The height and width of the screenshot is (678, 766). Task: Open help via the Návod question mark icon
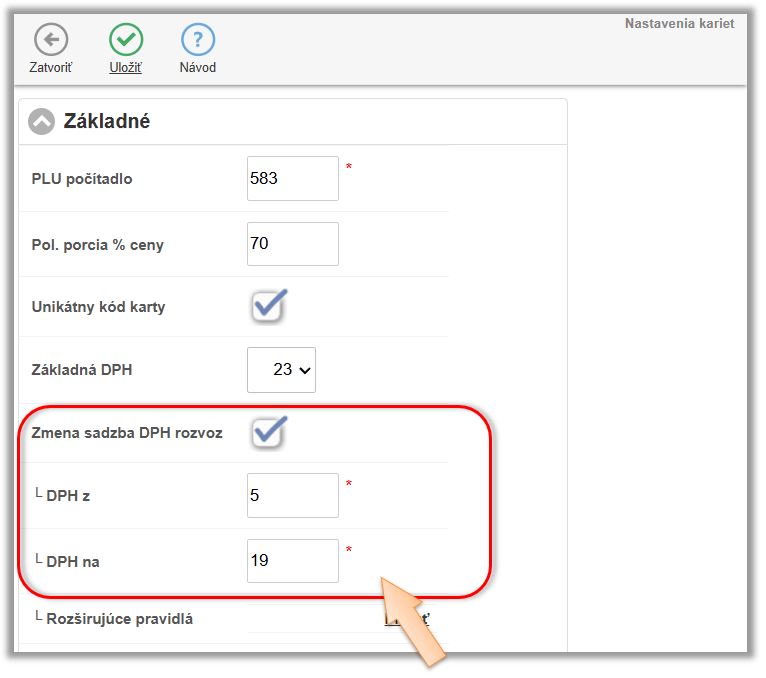click(198, 40)
